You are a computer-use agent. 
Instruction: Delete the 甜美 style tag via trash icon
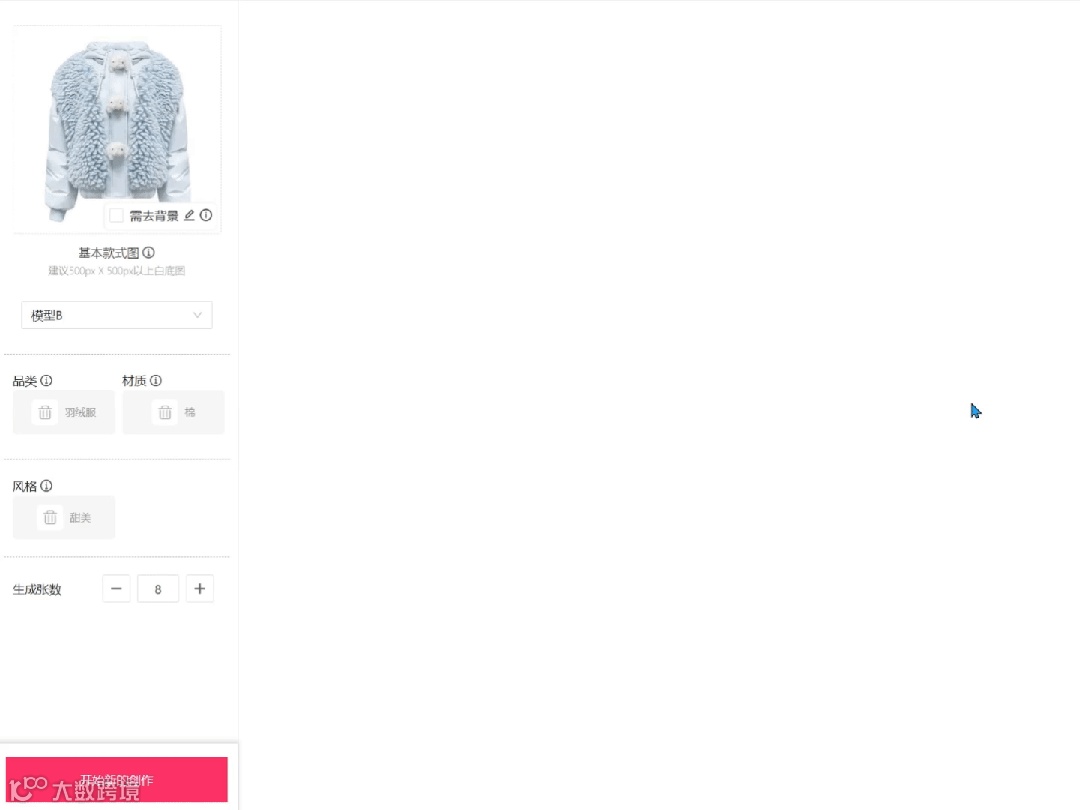tap(50, 517)
